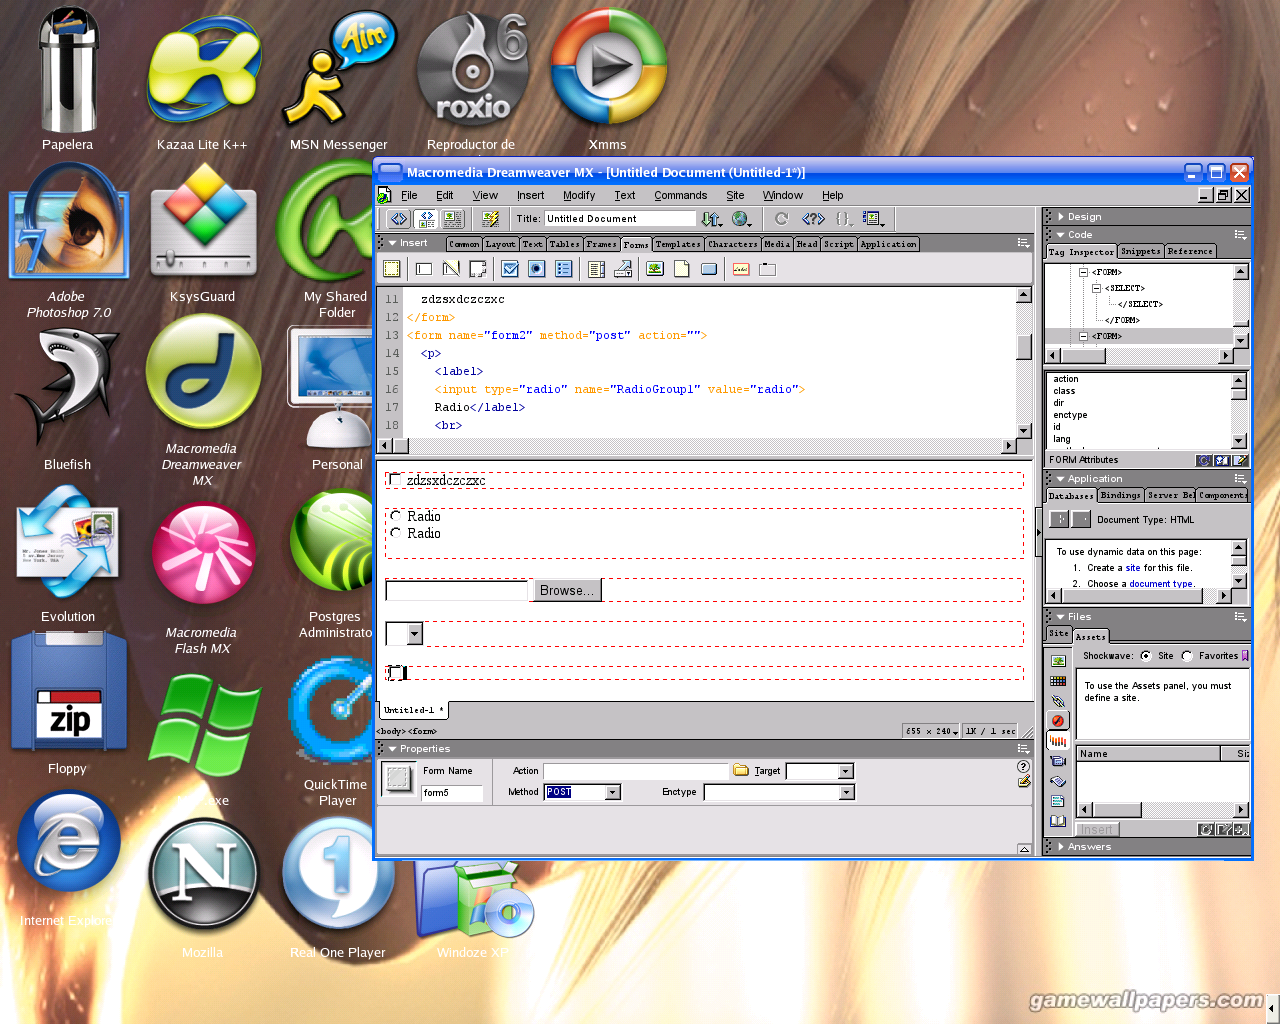Insert a Checkbox form element icon

point(510,268)
